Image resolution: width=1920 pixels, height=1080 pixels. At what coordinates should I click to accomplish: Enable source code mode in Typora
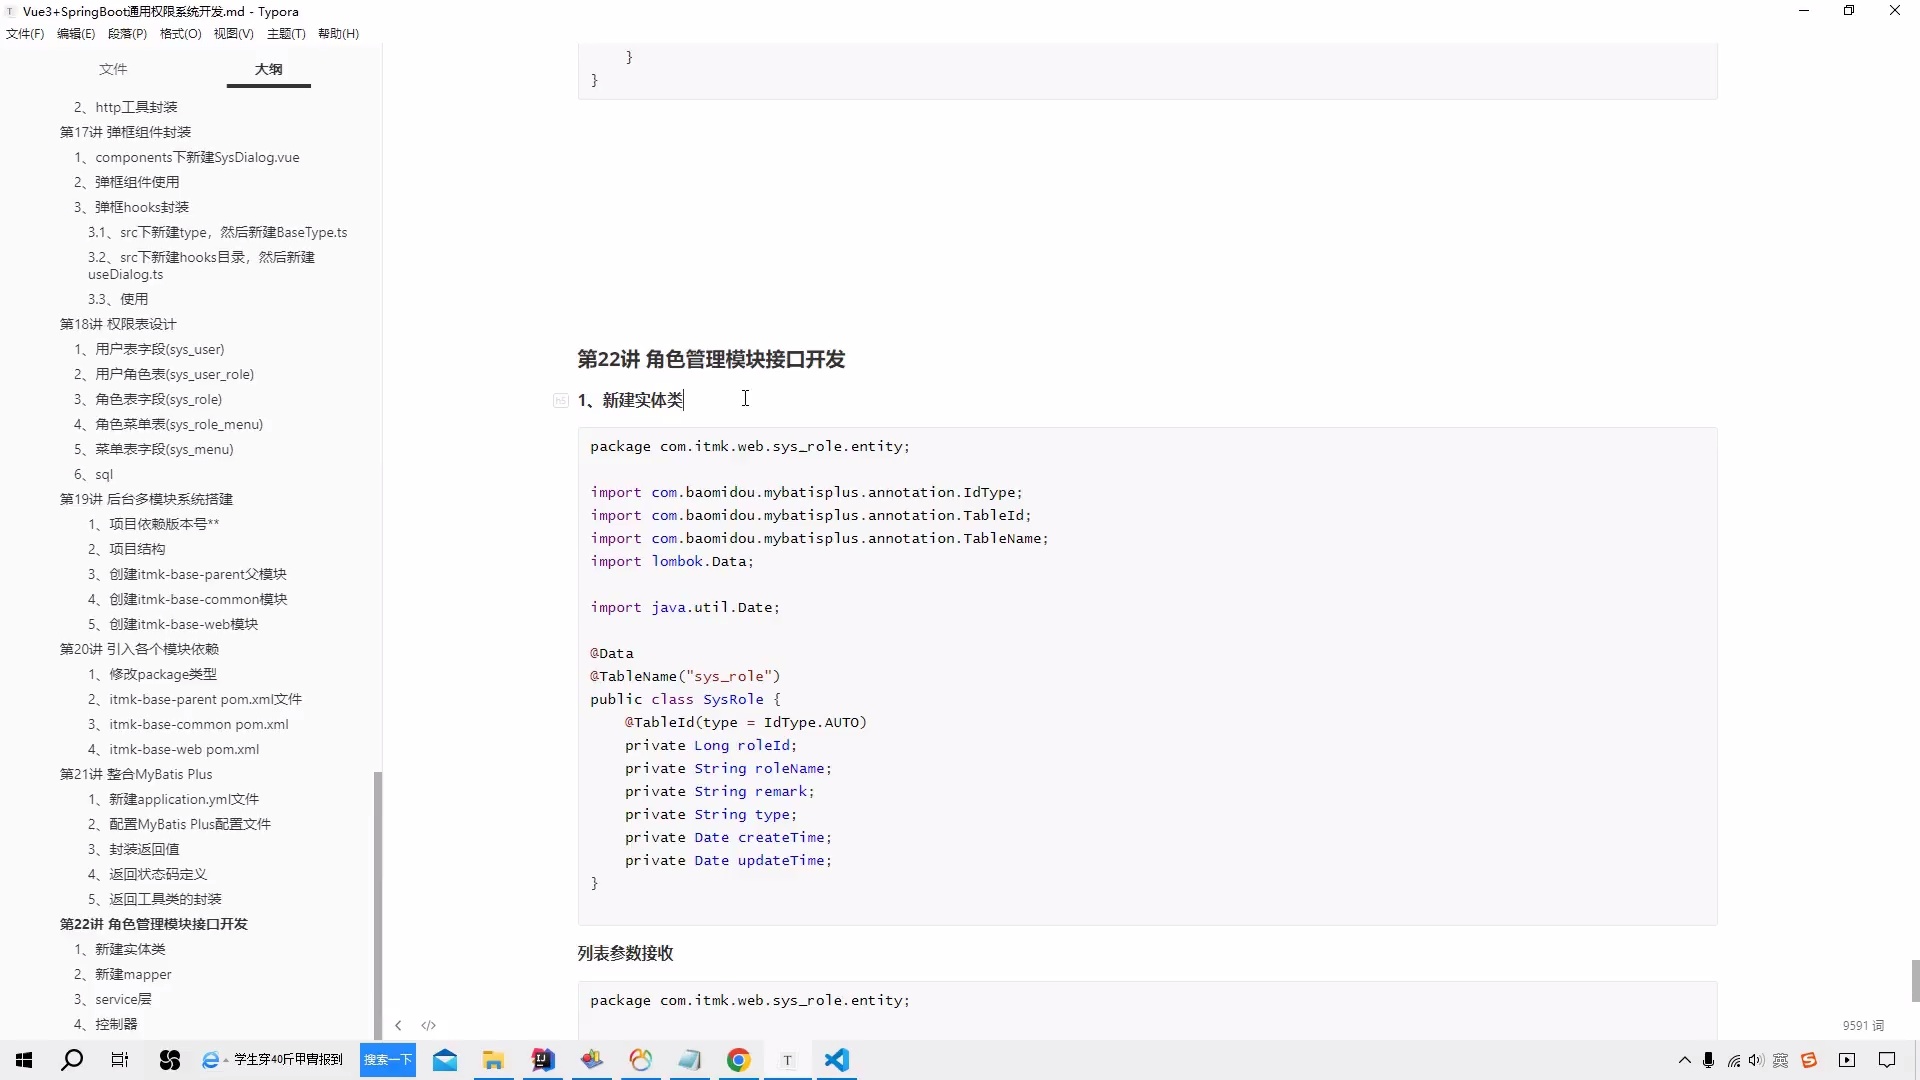click(428, 1025)
